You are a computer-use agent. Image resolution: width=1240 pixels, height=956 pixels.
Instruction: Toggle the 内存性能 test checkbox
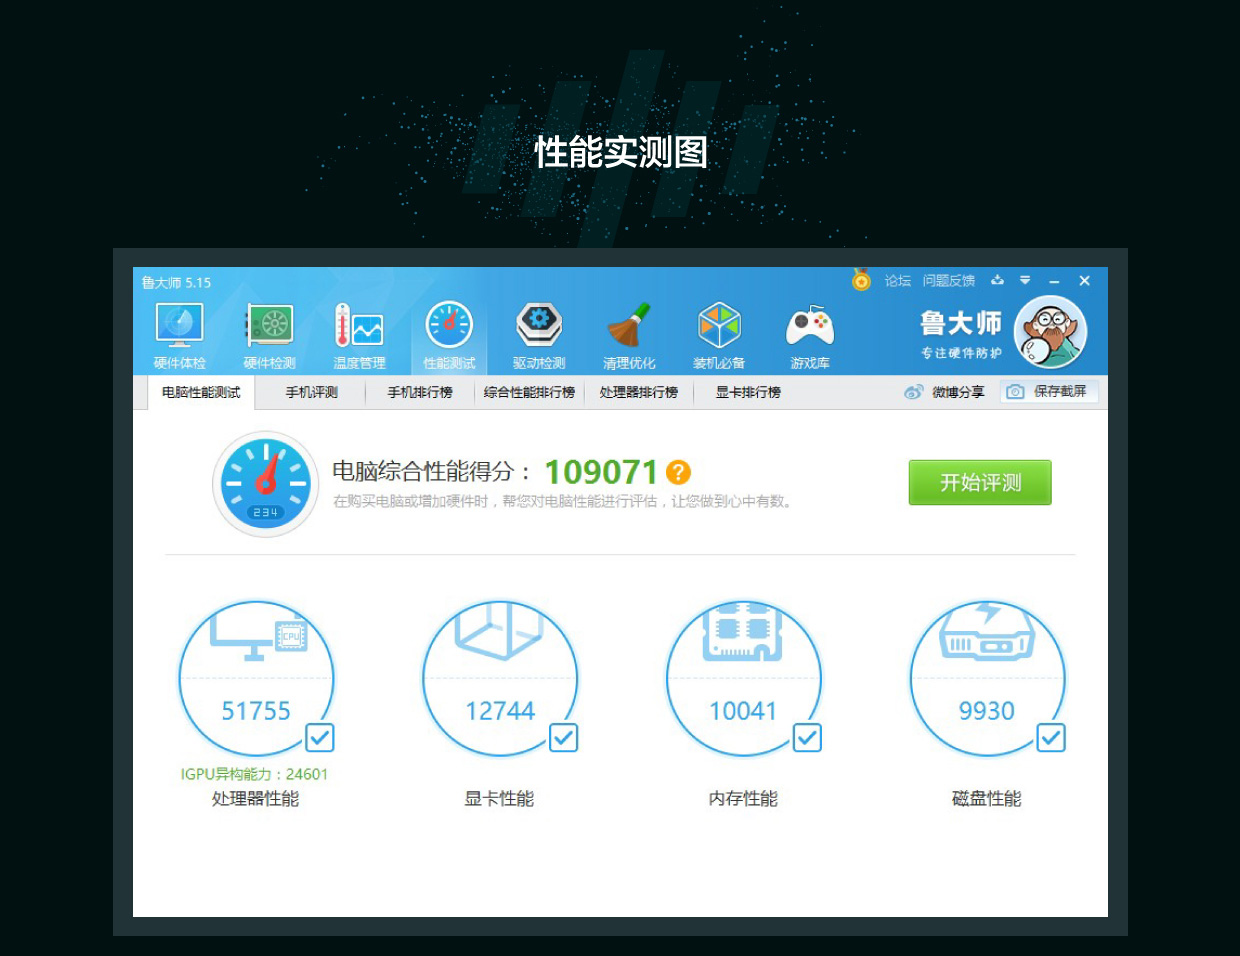[807, 738]
